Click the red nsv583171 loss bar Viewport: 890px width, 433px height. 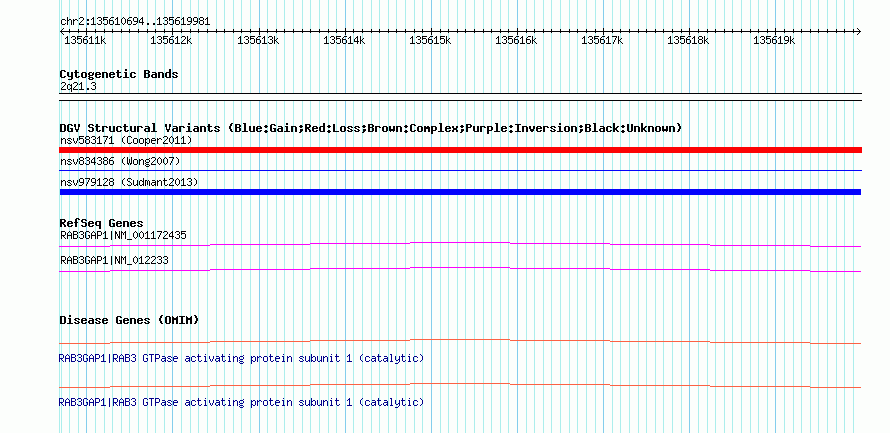pyautogui.click(x=460, y=150)
